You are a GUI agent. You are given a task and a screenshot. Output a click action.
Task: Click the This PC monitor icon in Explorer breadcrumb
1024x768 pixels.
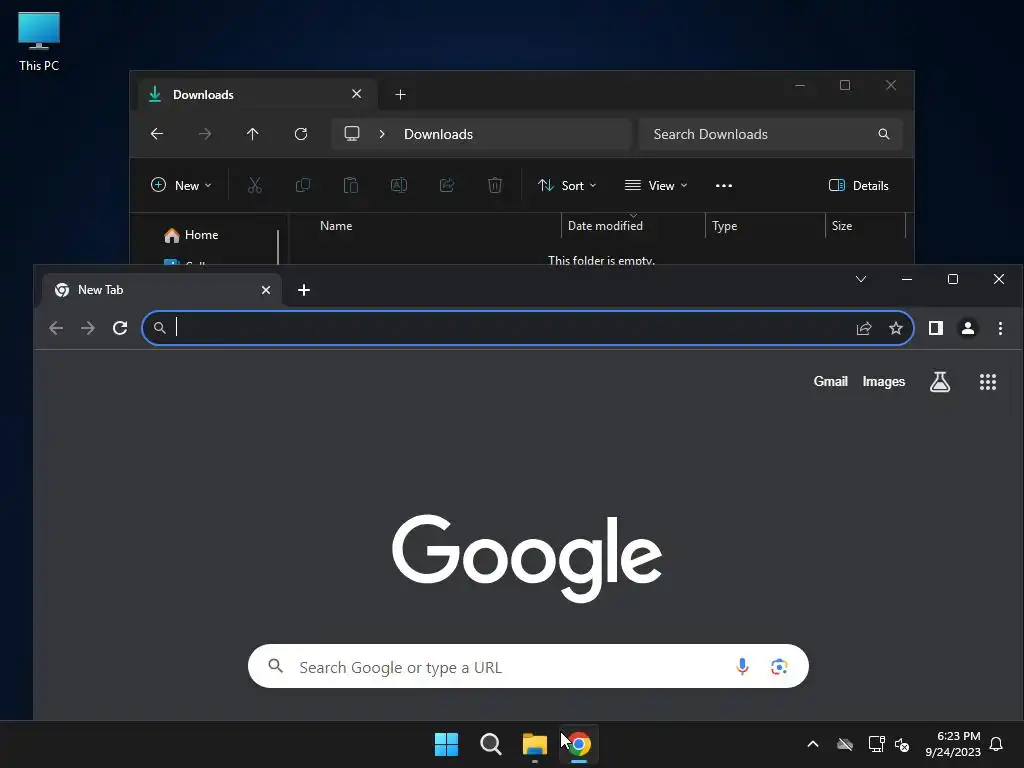(x=352, y=133)
